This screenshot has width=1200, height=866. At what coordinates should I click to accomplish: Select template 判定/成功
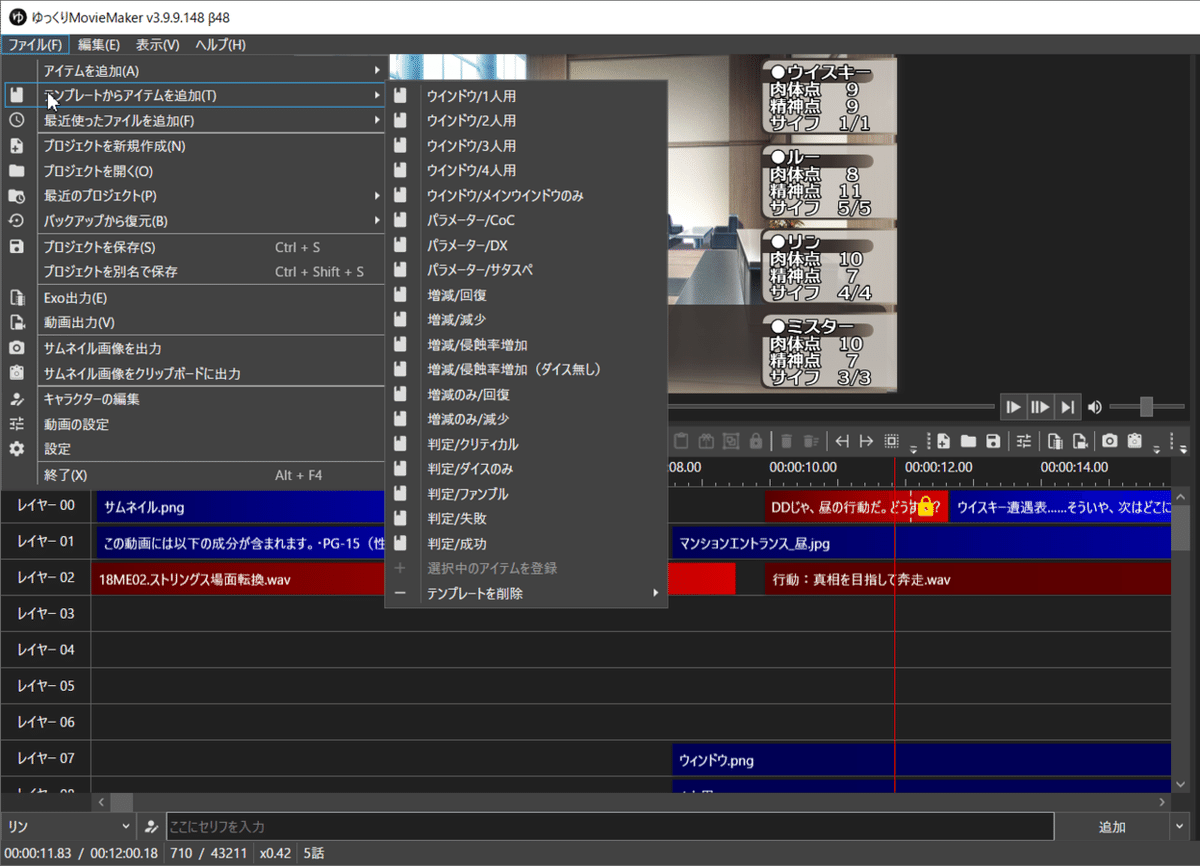pos(526,544)
